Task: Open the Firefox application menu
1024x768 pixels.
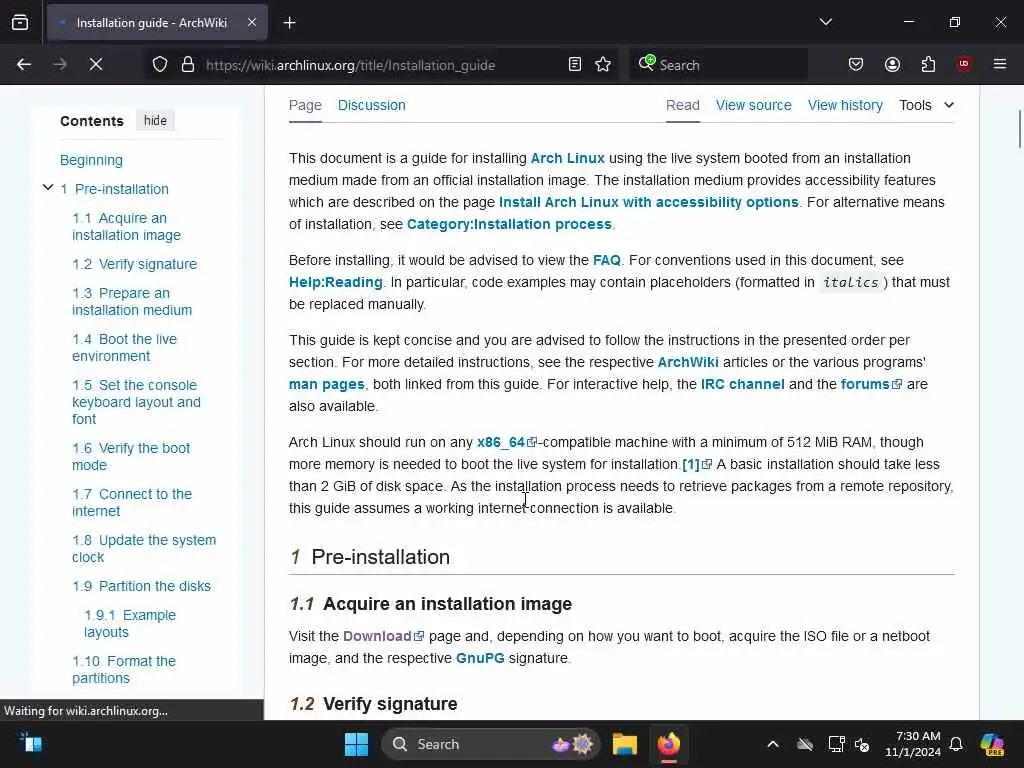Action: pos(1000,64)
